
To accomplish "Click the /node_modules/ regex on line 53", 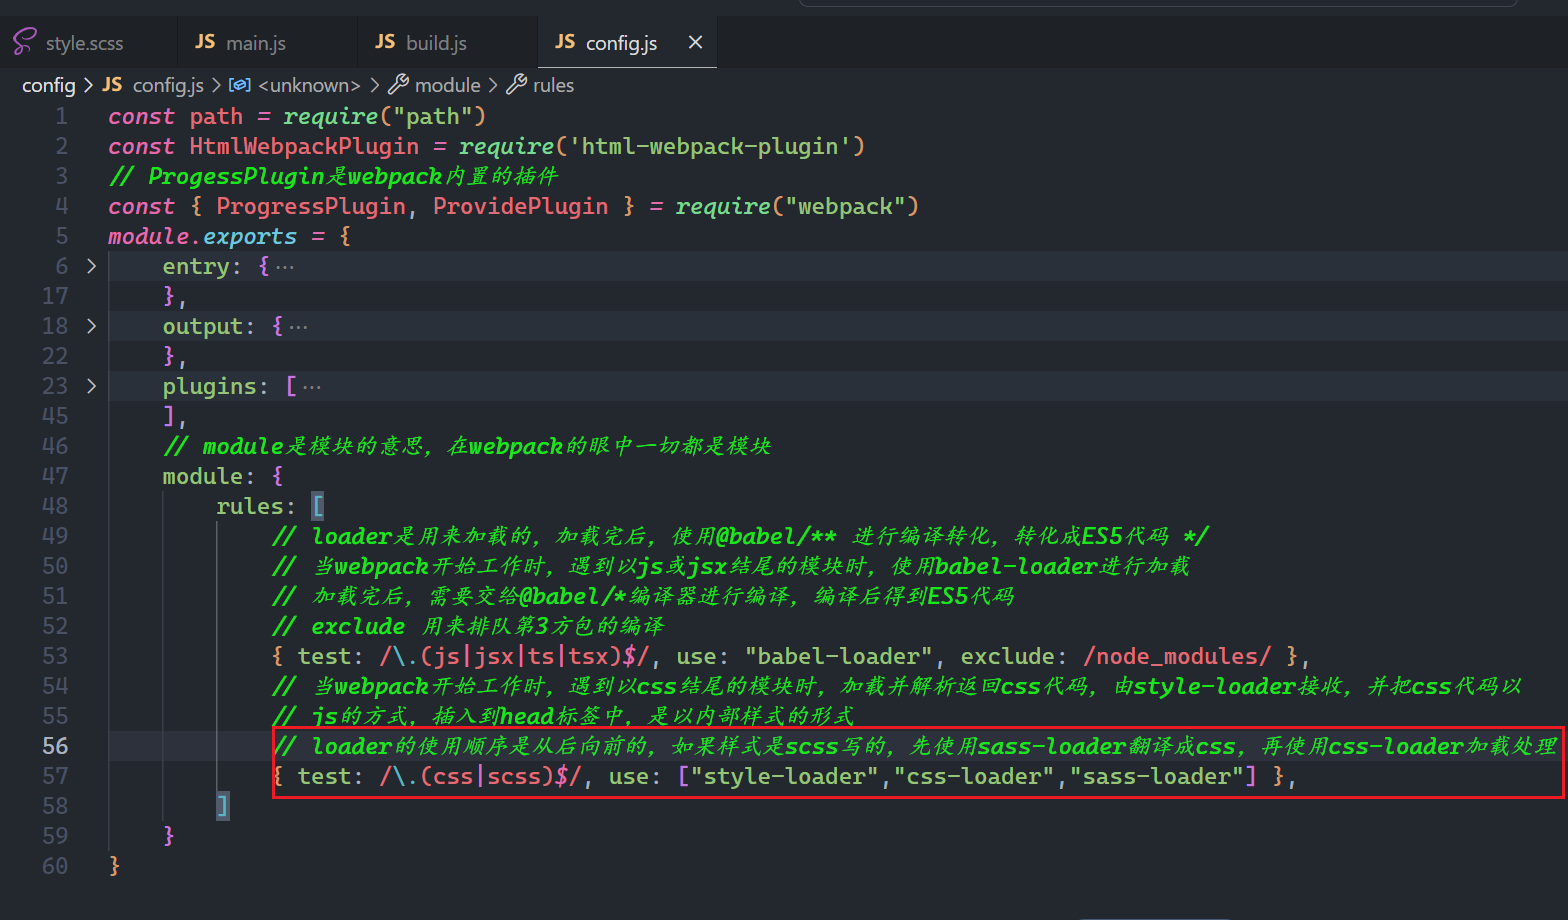I will pos(1177,656).
